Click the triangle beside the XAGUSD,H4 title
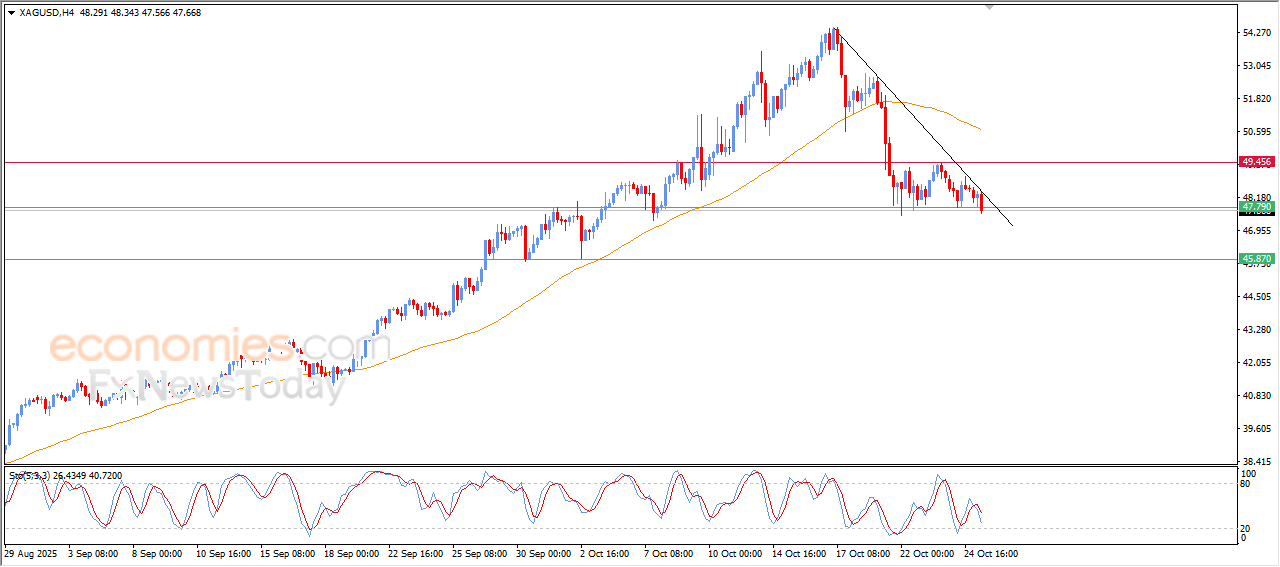Viewport: 1280px width, 567px height. pos(11,13)
